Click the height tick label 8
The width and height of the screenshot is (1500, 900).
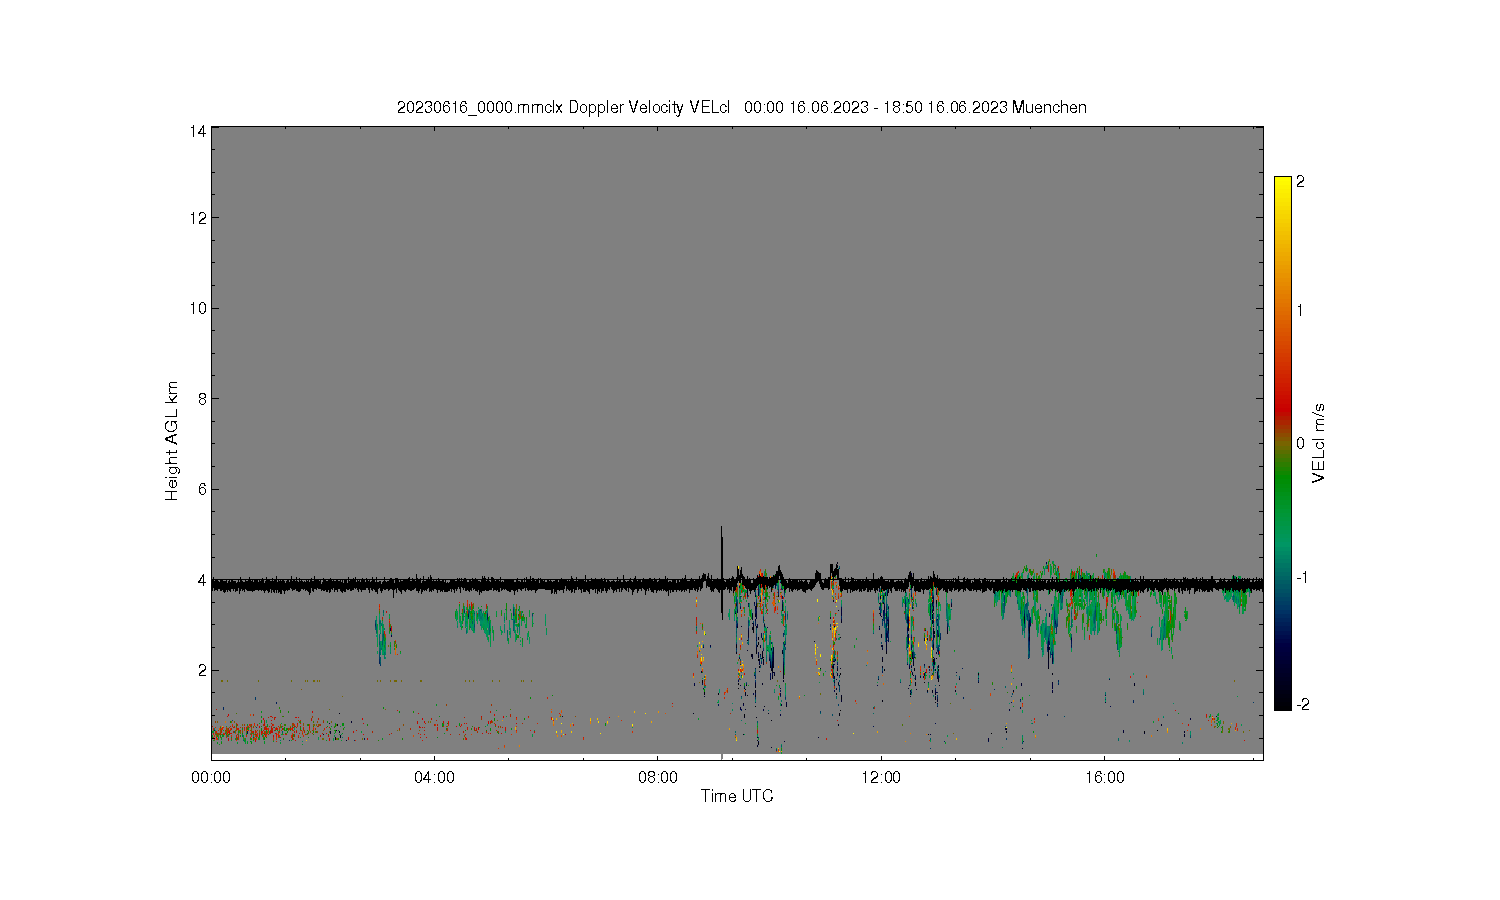(x=202, y=399)
